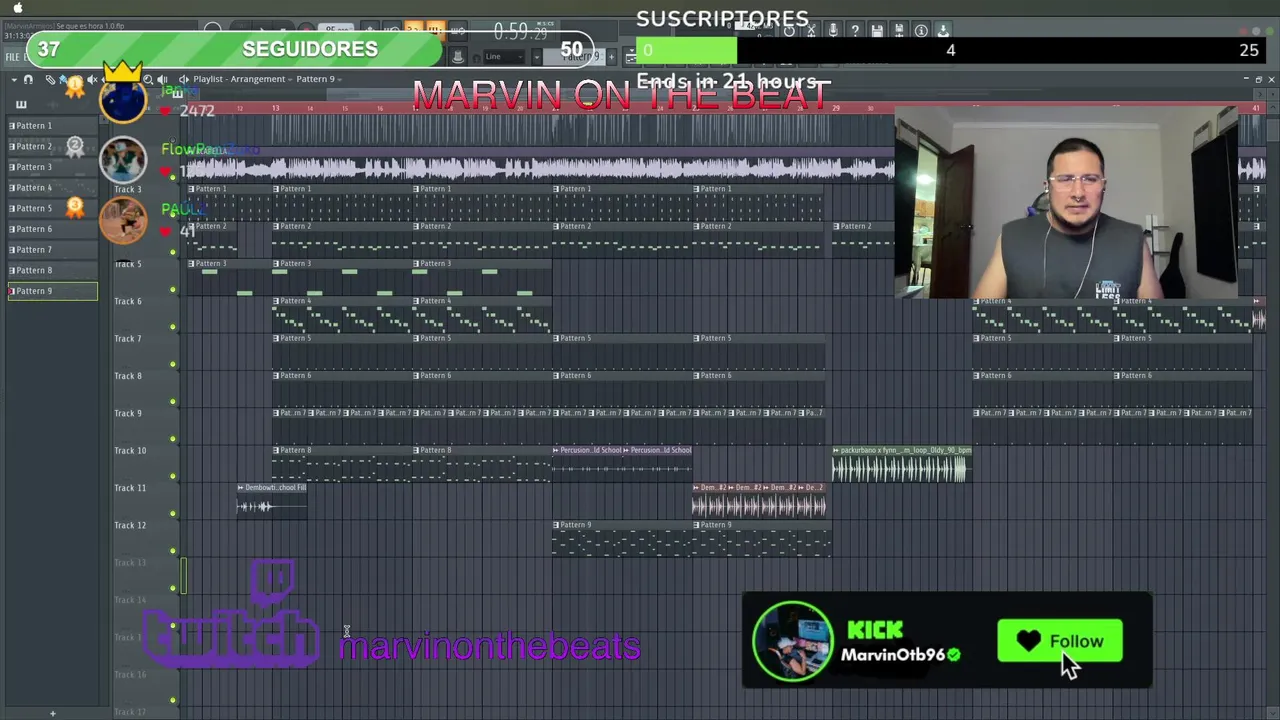The width and height of the screenshot is (1280, 720).
Task: Select Pattern 1 in the pattern list
Action: click(x=53, y=126)
